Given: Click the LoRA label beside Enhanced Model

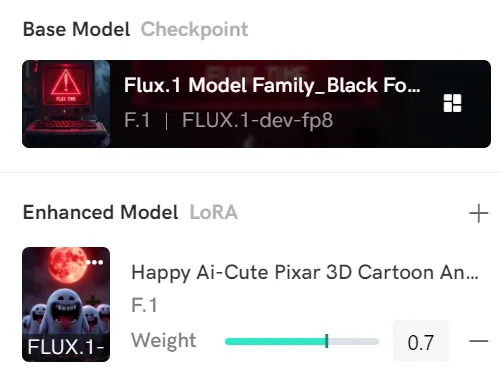Looking at the screenshot, I should [214, 212].
